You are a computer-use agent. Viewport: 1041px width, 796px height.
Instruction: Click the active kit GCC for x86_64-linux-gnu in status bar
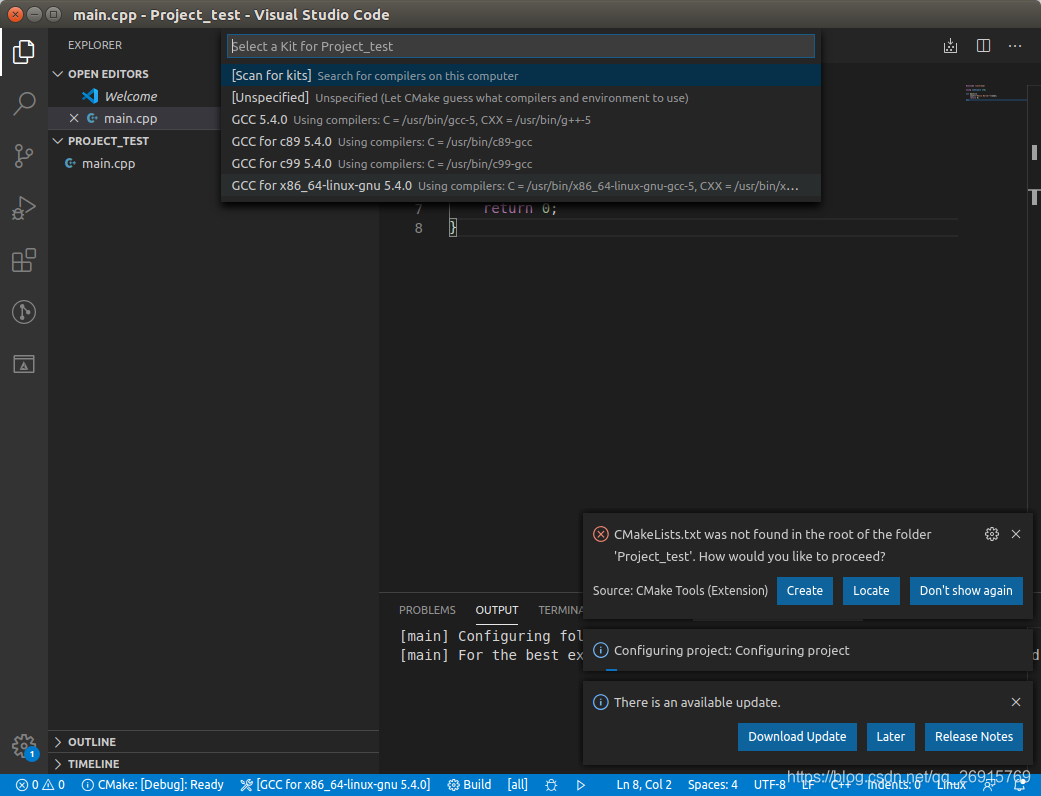click(x=335, y=785)
